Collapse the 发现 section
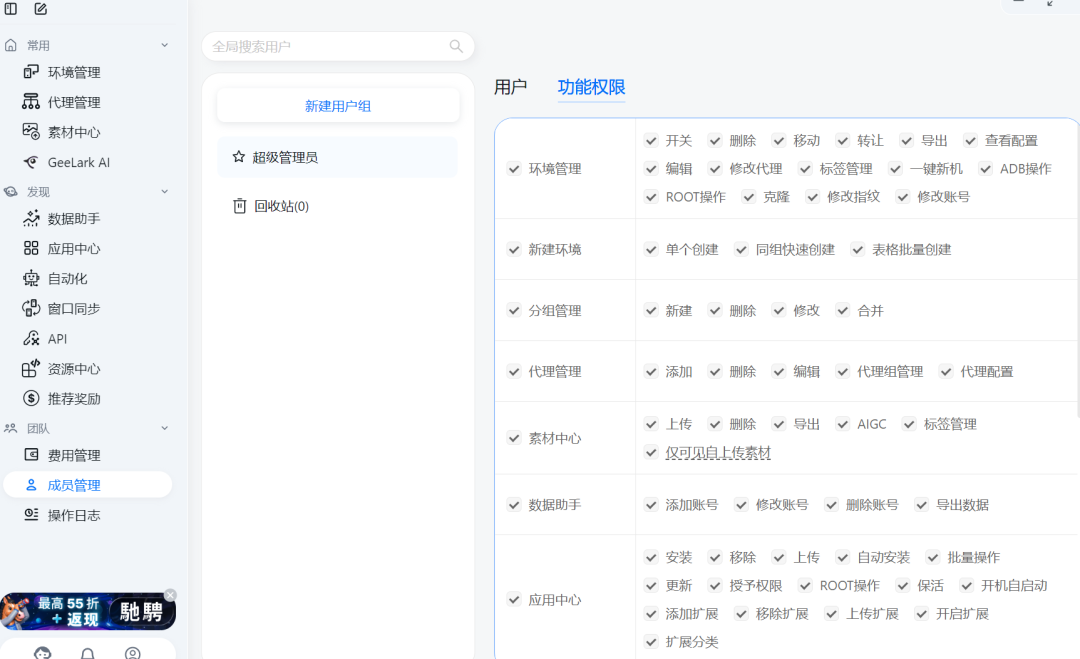This screenshot has width=1080, height=659. (164, 191)
